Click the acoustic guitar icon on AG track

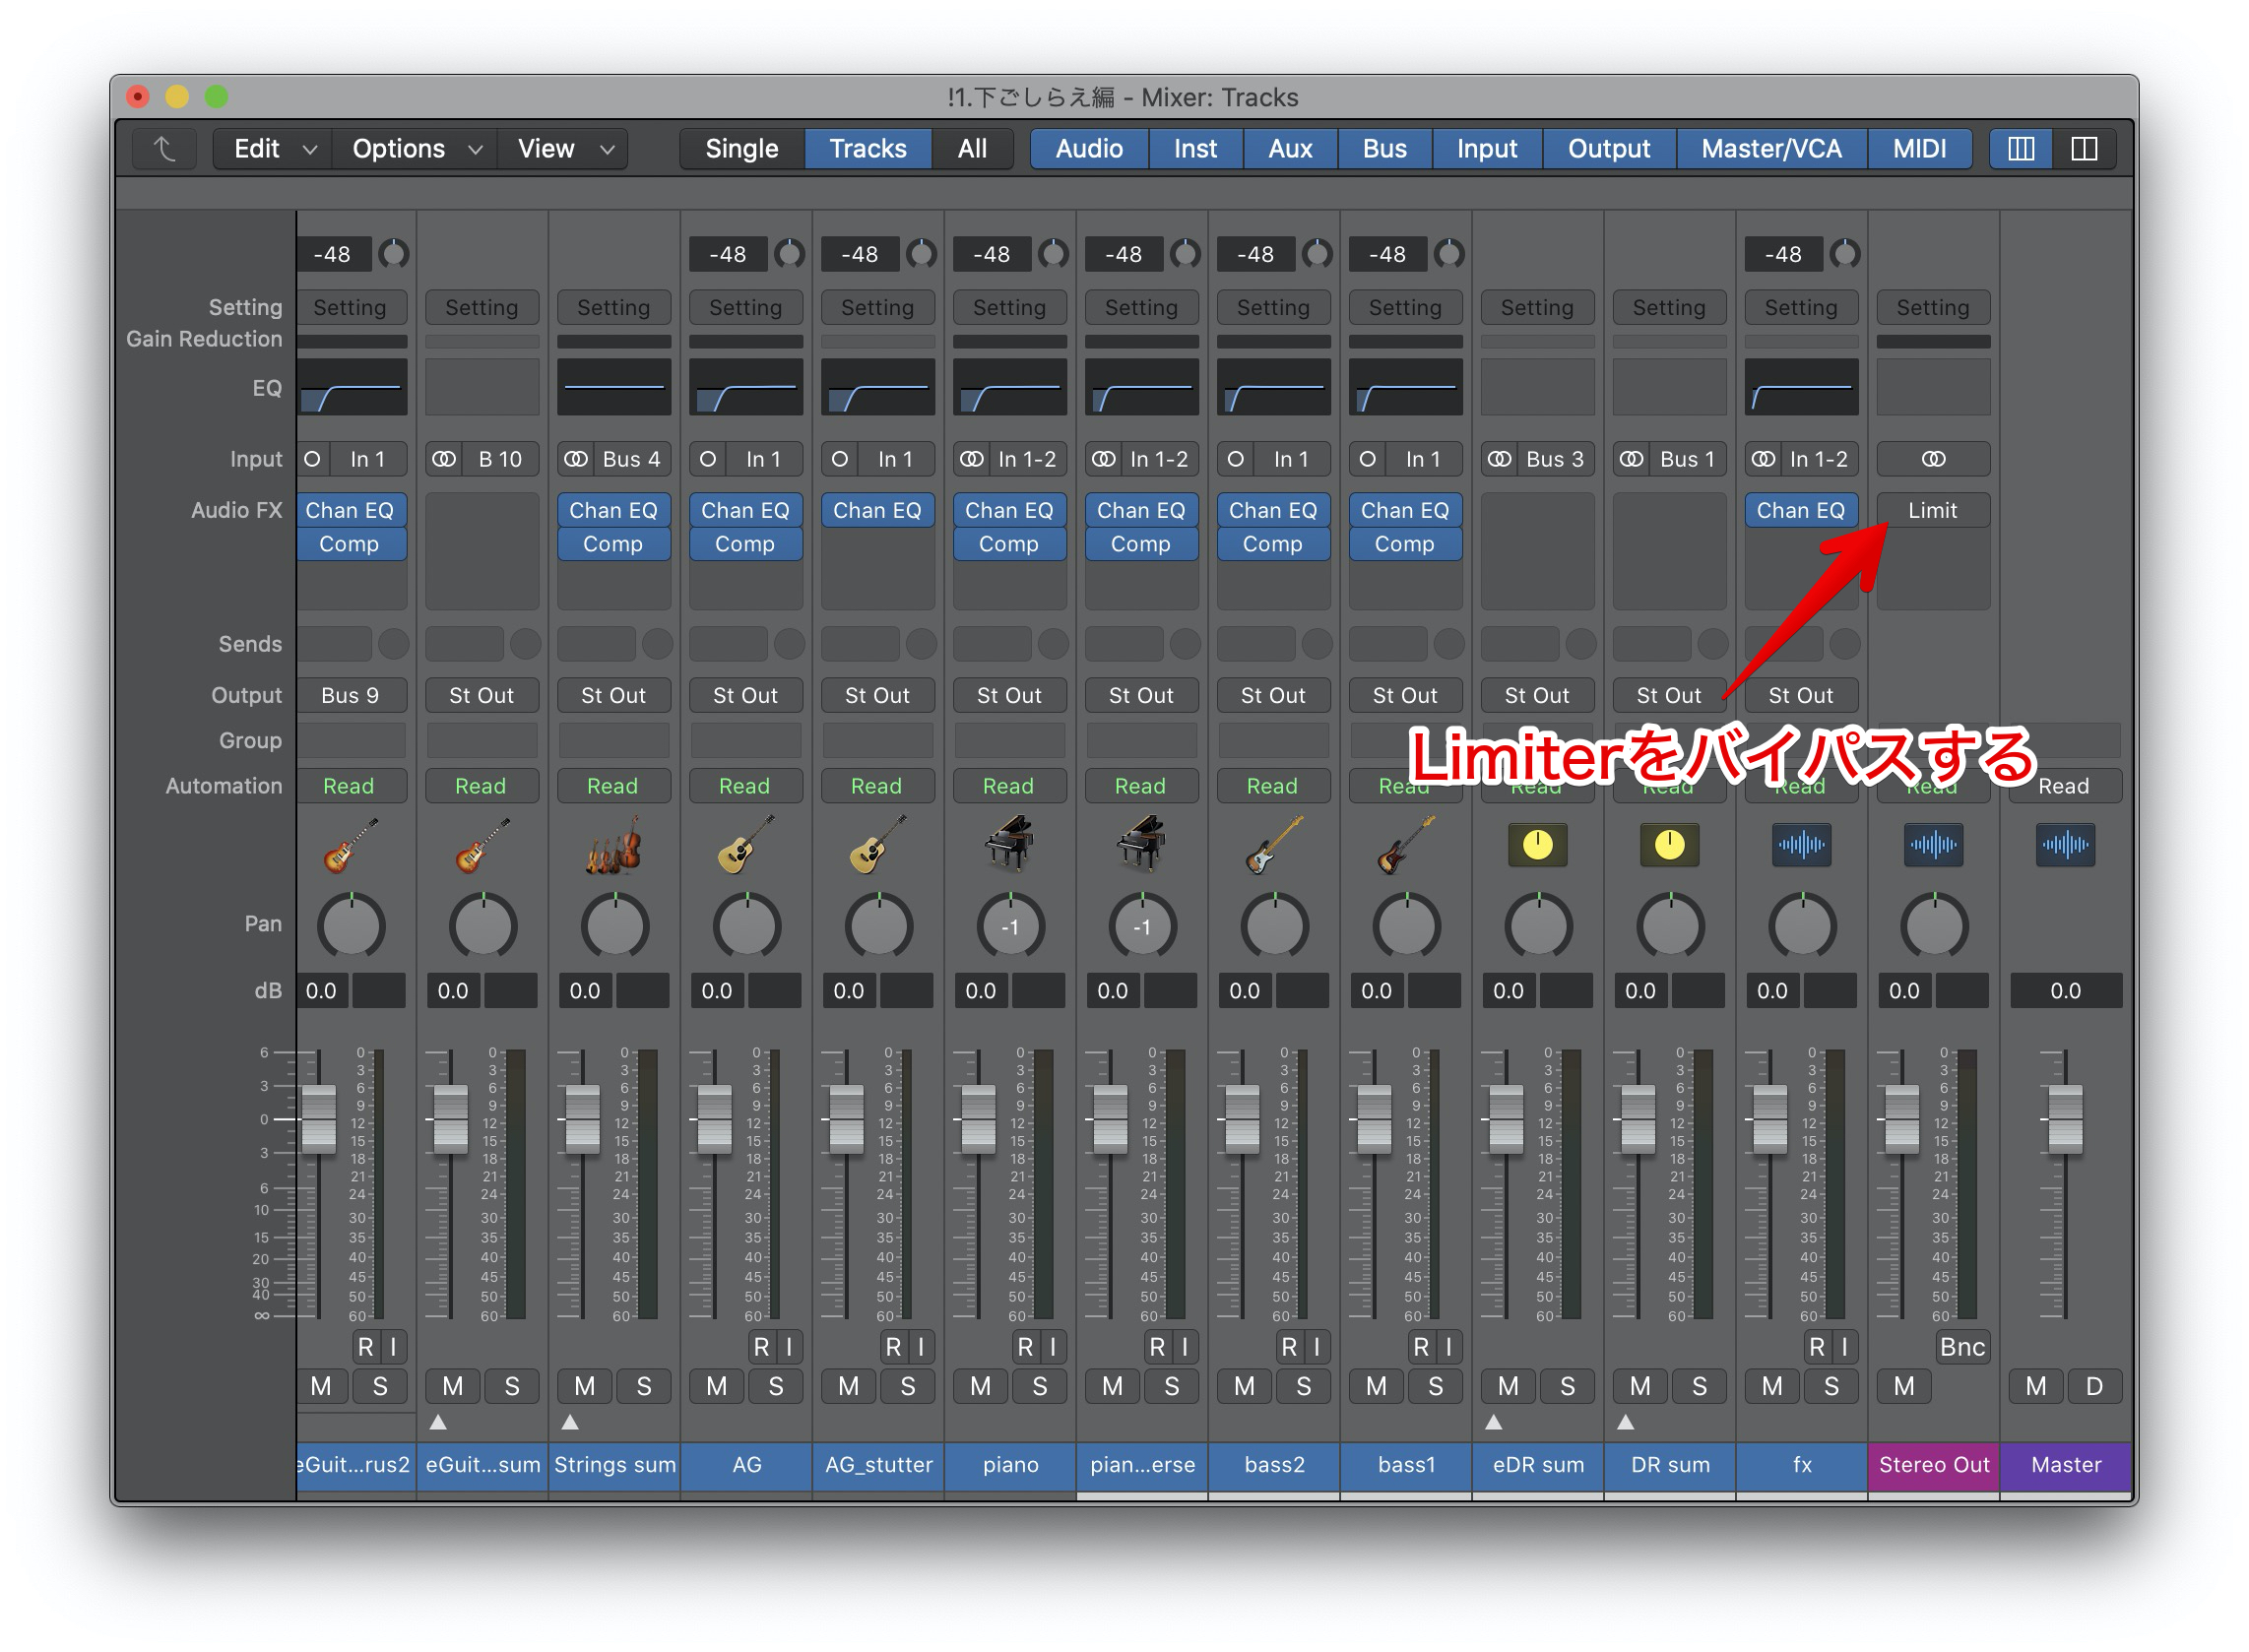pyautogui.click(x=745, y=845)
